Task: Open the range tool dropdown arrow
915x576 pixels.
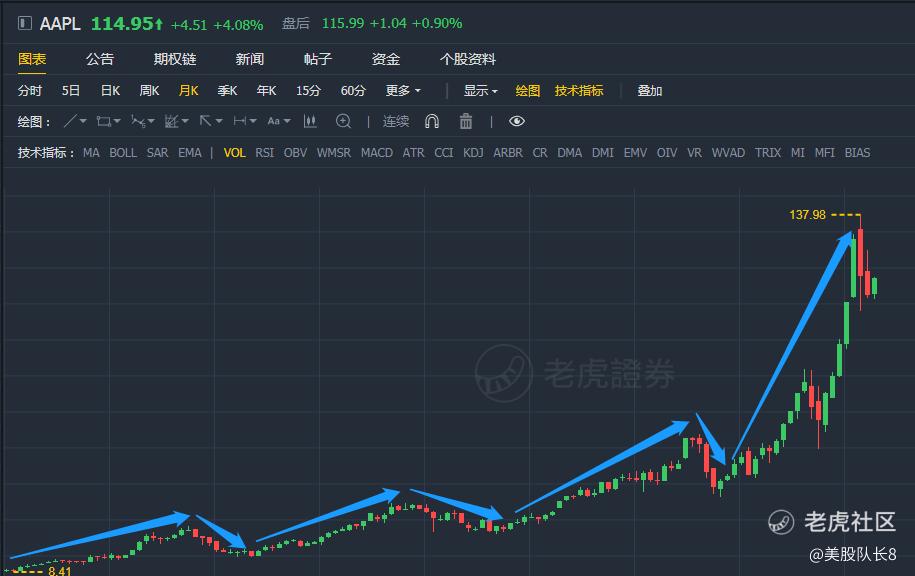Action: [253, 121]
